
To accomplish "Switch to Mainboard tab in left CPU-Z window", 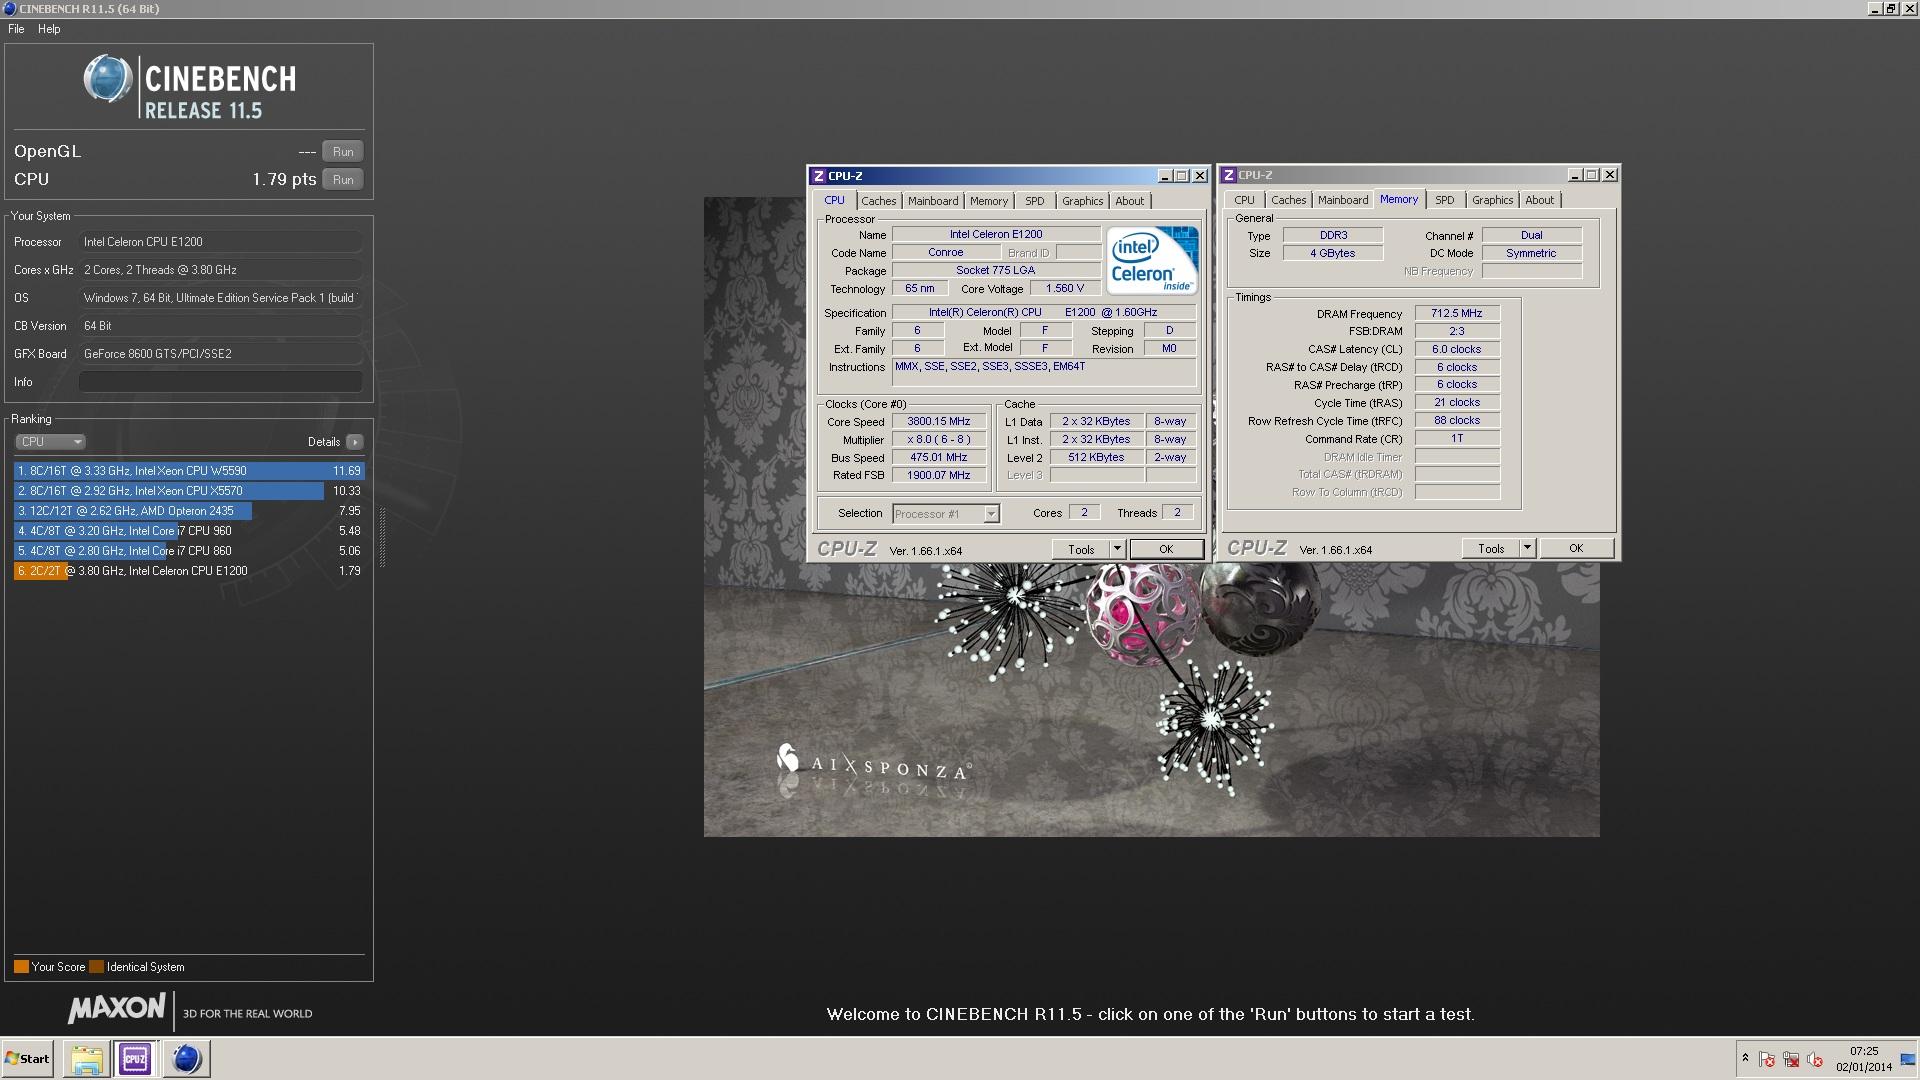I will coord(933,201).
